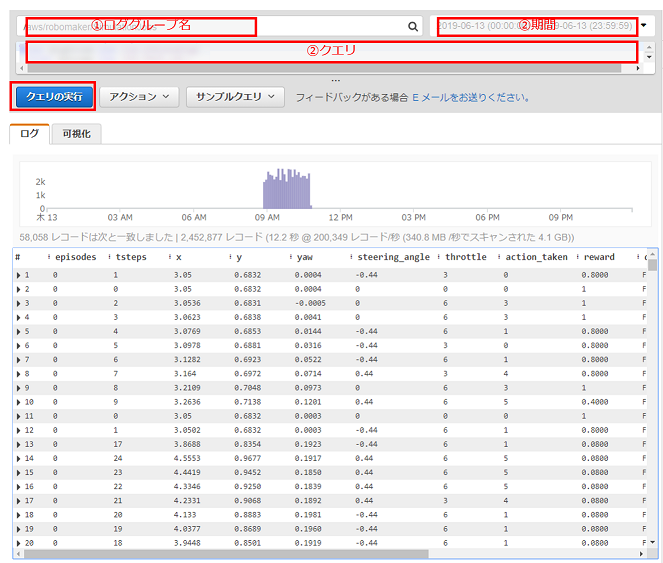This screenshot has height=563, width=663.
Task: Click the histogram bars near 09 AM
Action: click(287, 190)
